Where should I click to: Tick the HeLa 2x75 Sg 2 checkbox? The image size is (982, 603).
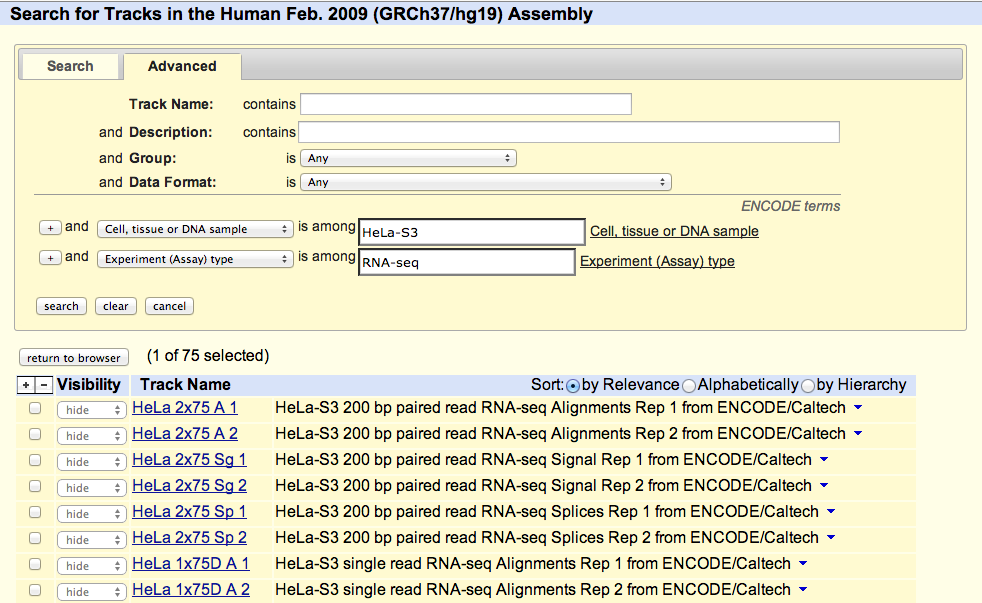click(35, 487)
